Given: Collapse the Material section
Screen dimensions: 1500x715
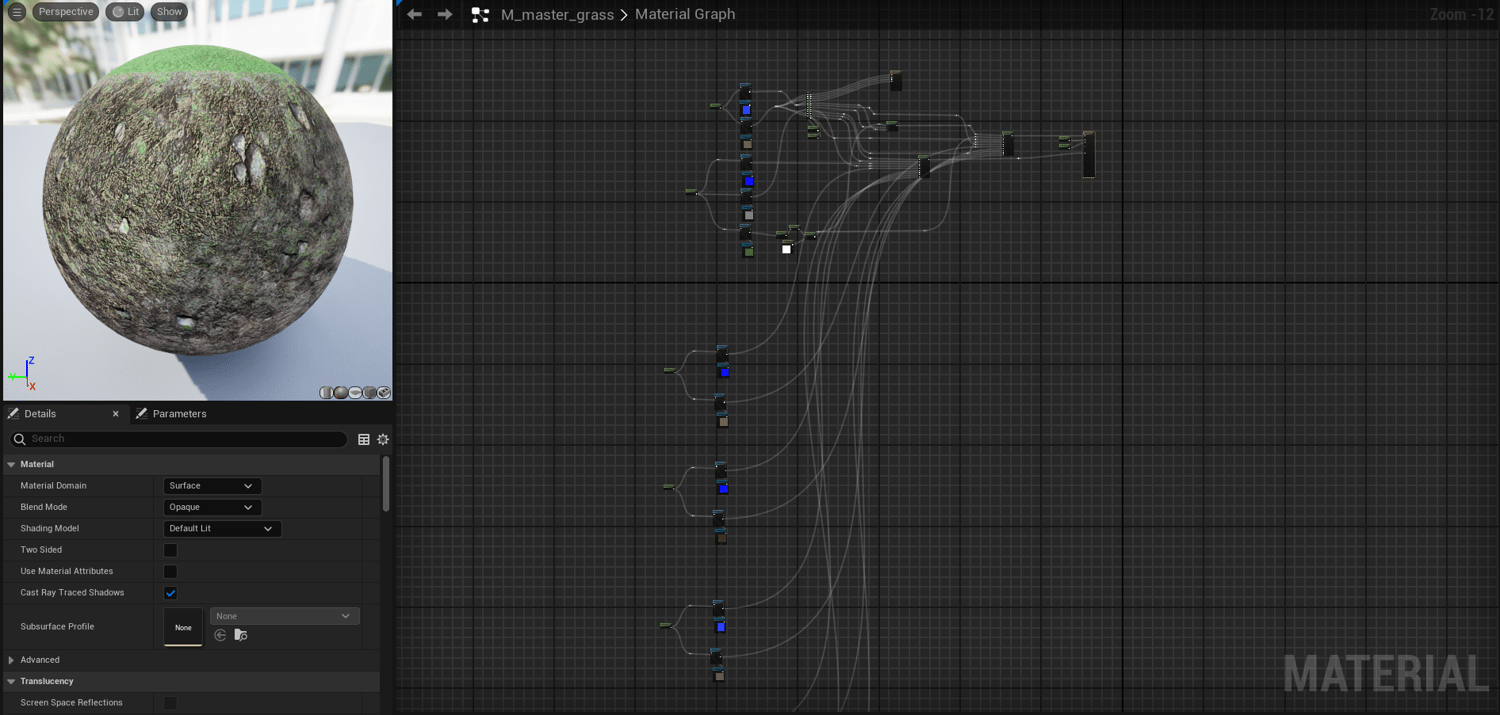Looking at the screenshot, I should [11, 464].
